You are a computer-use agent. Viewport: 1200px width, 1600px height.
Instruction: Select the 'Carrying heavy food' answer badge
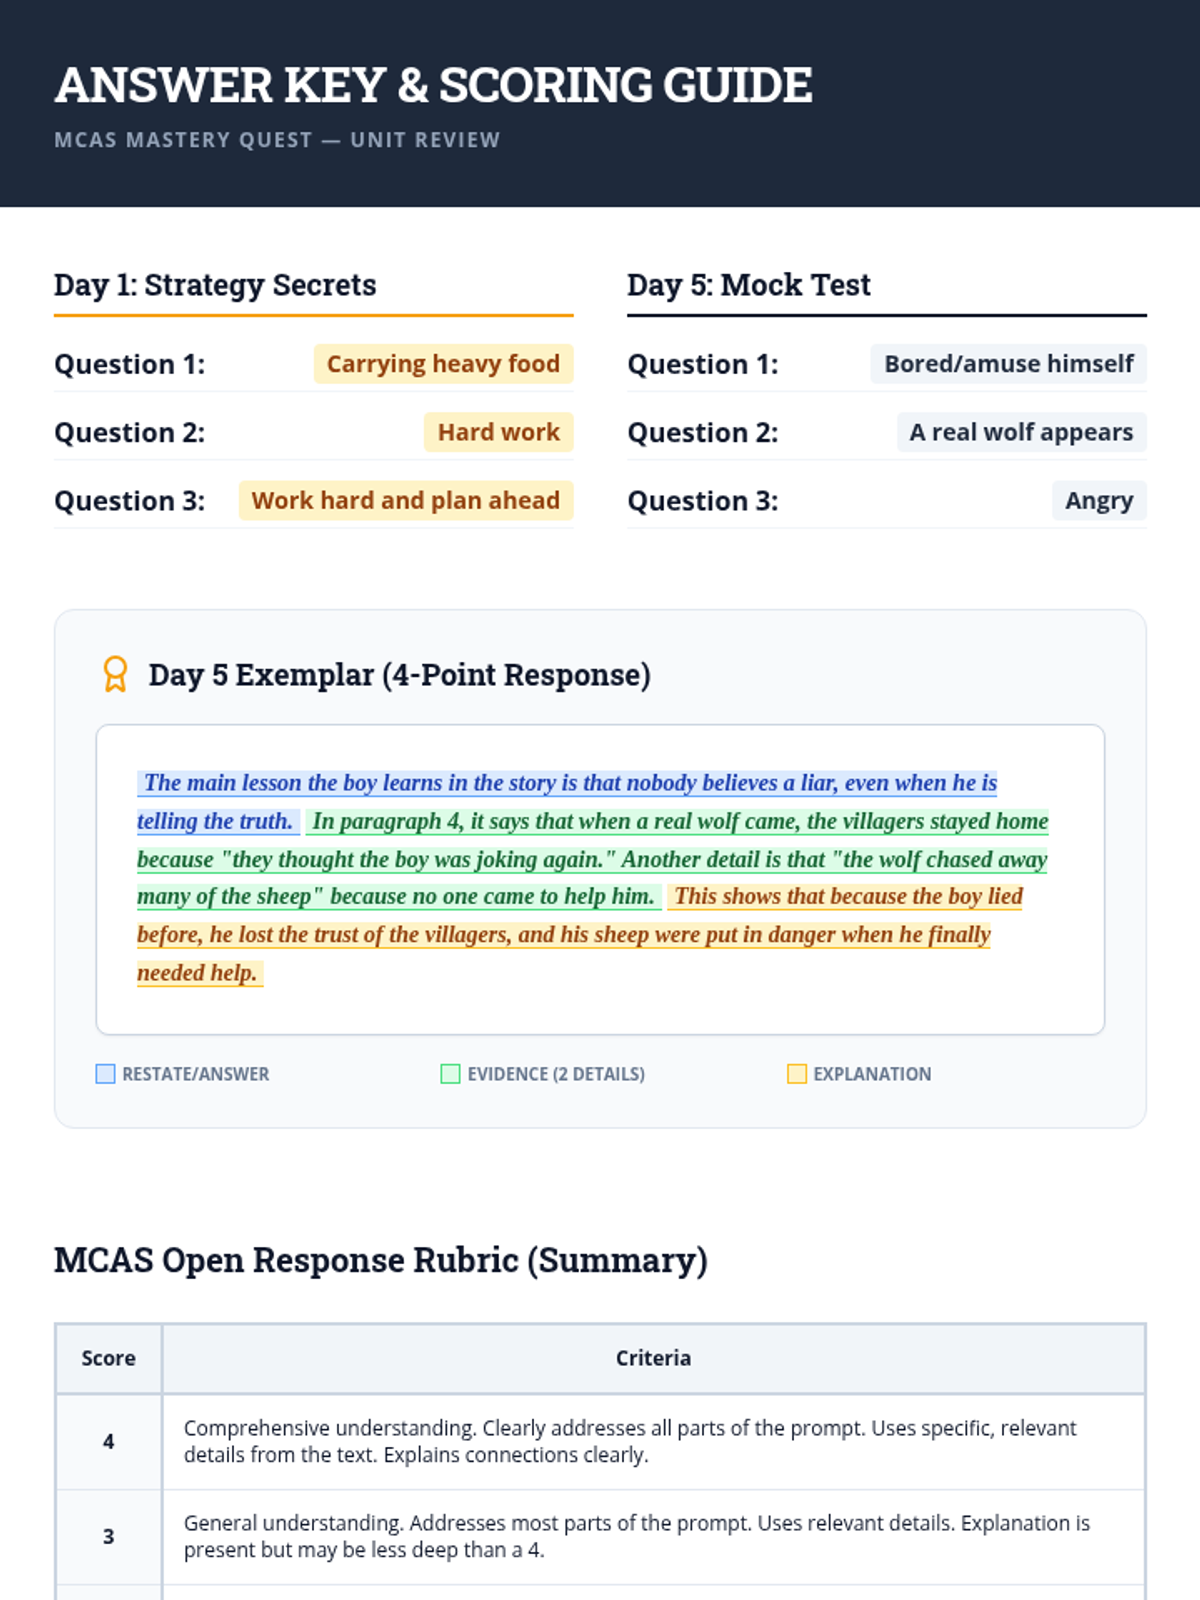pos(443,364)
